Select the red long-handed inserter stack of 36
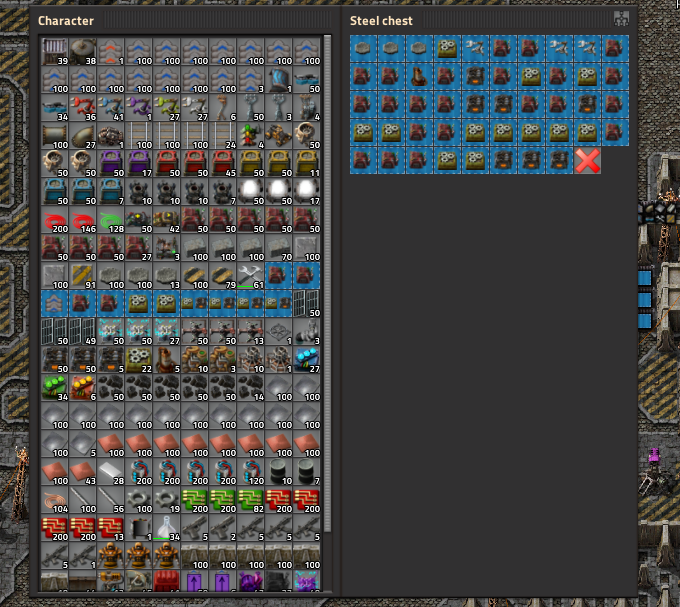The image size is (680, 607). click(x=83, y=105)
